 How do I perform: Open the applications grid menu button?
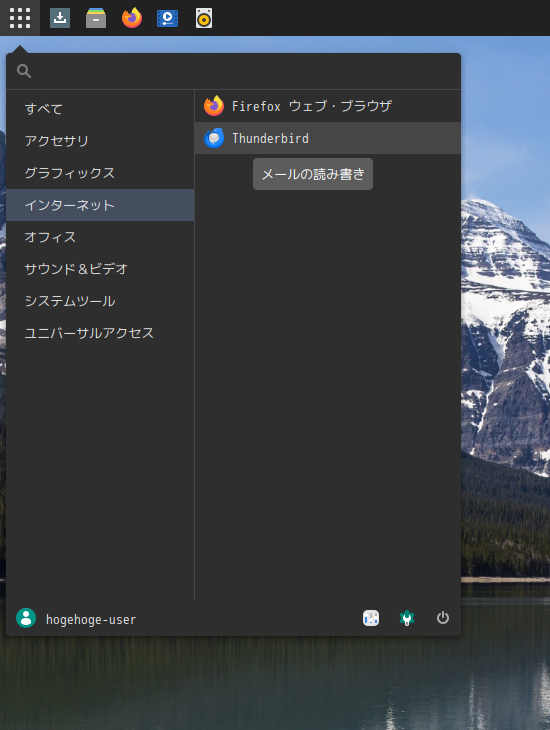tap(20, 18)
